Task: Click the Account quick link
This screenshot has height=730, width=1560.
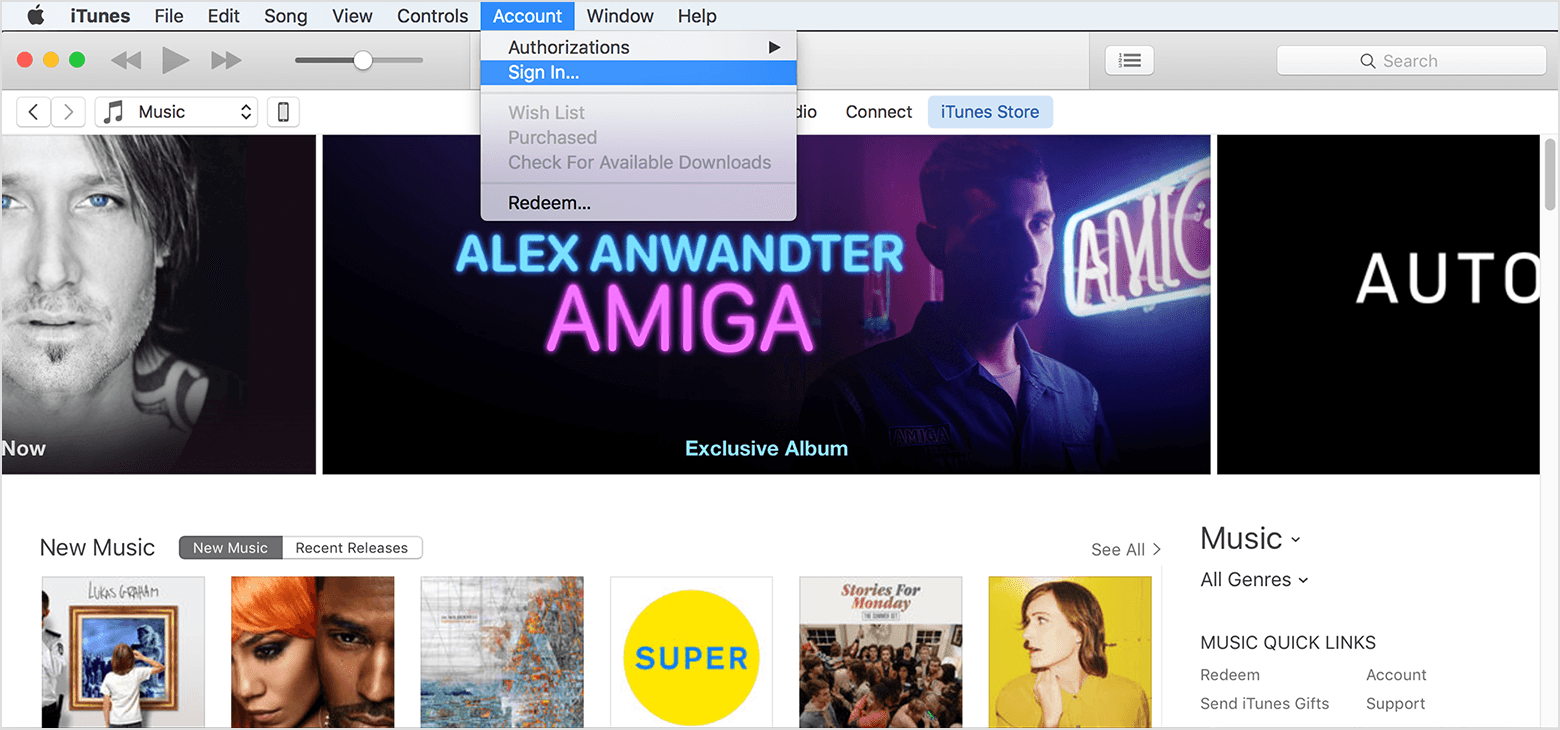Action: pos(1396,675)
